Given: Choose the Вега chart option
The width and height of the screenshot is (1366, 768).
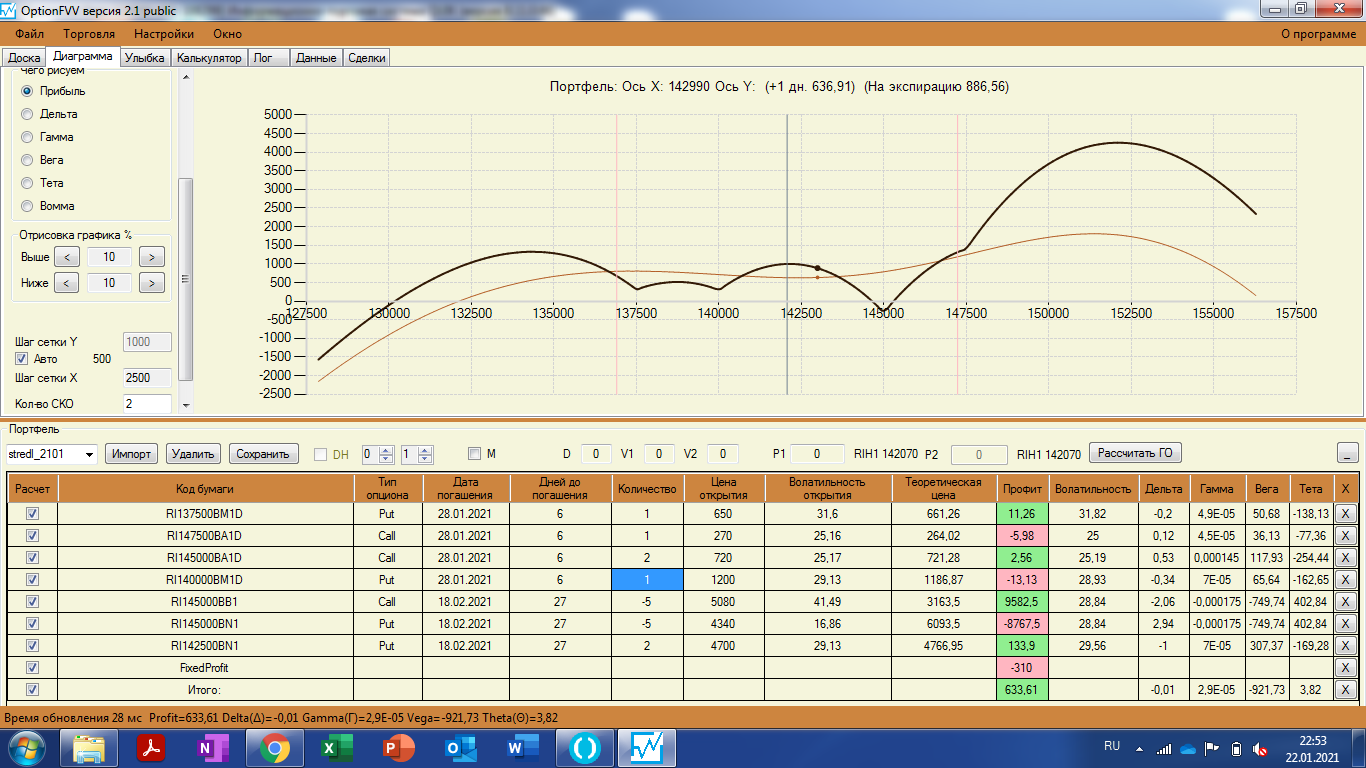Looking at the screenshot, I should pyautogui.click(x=27, y=160).
